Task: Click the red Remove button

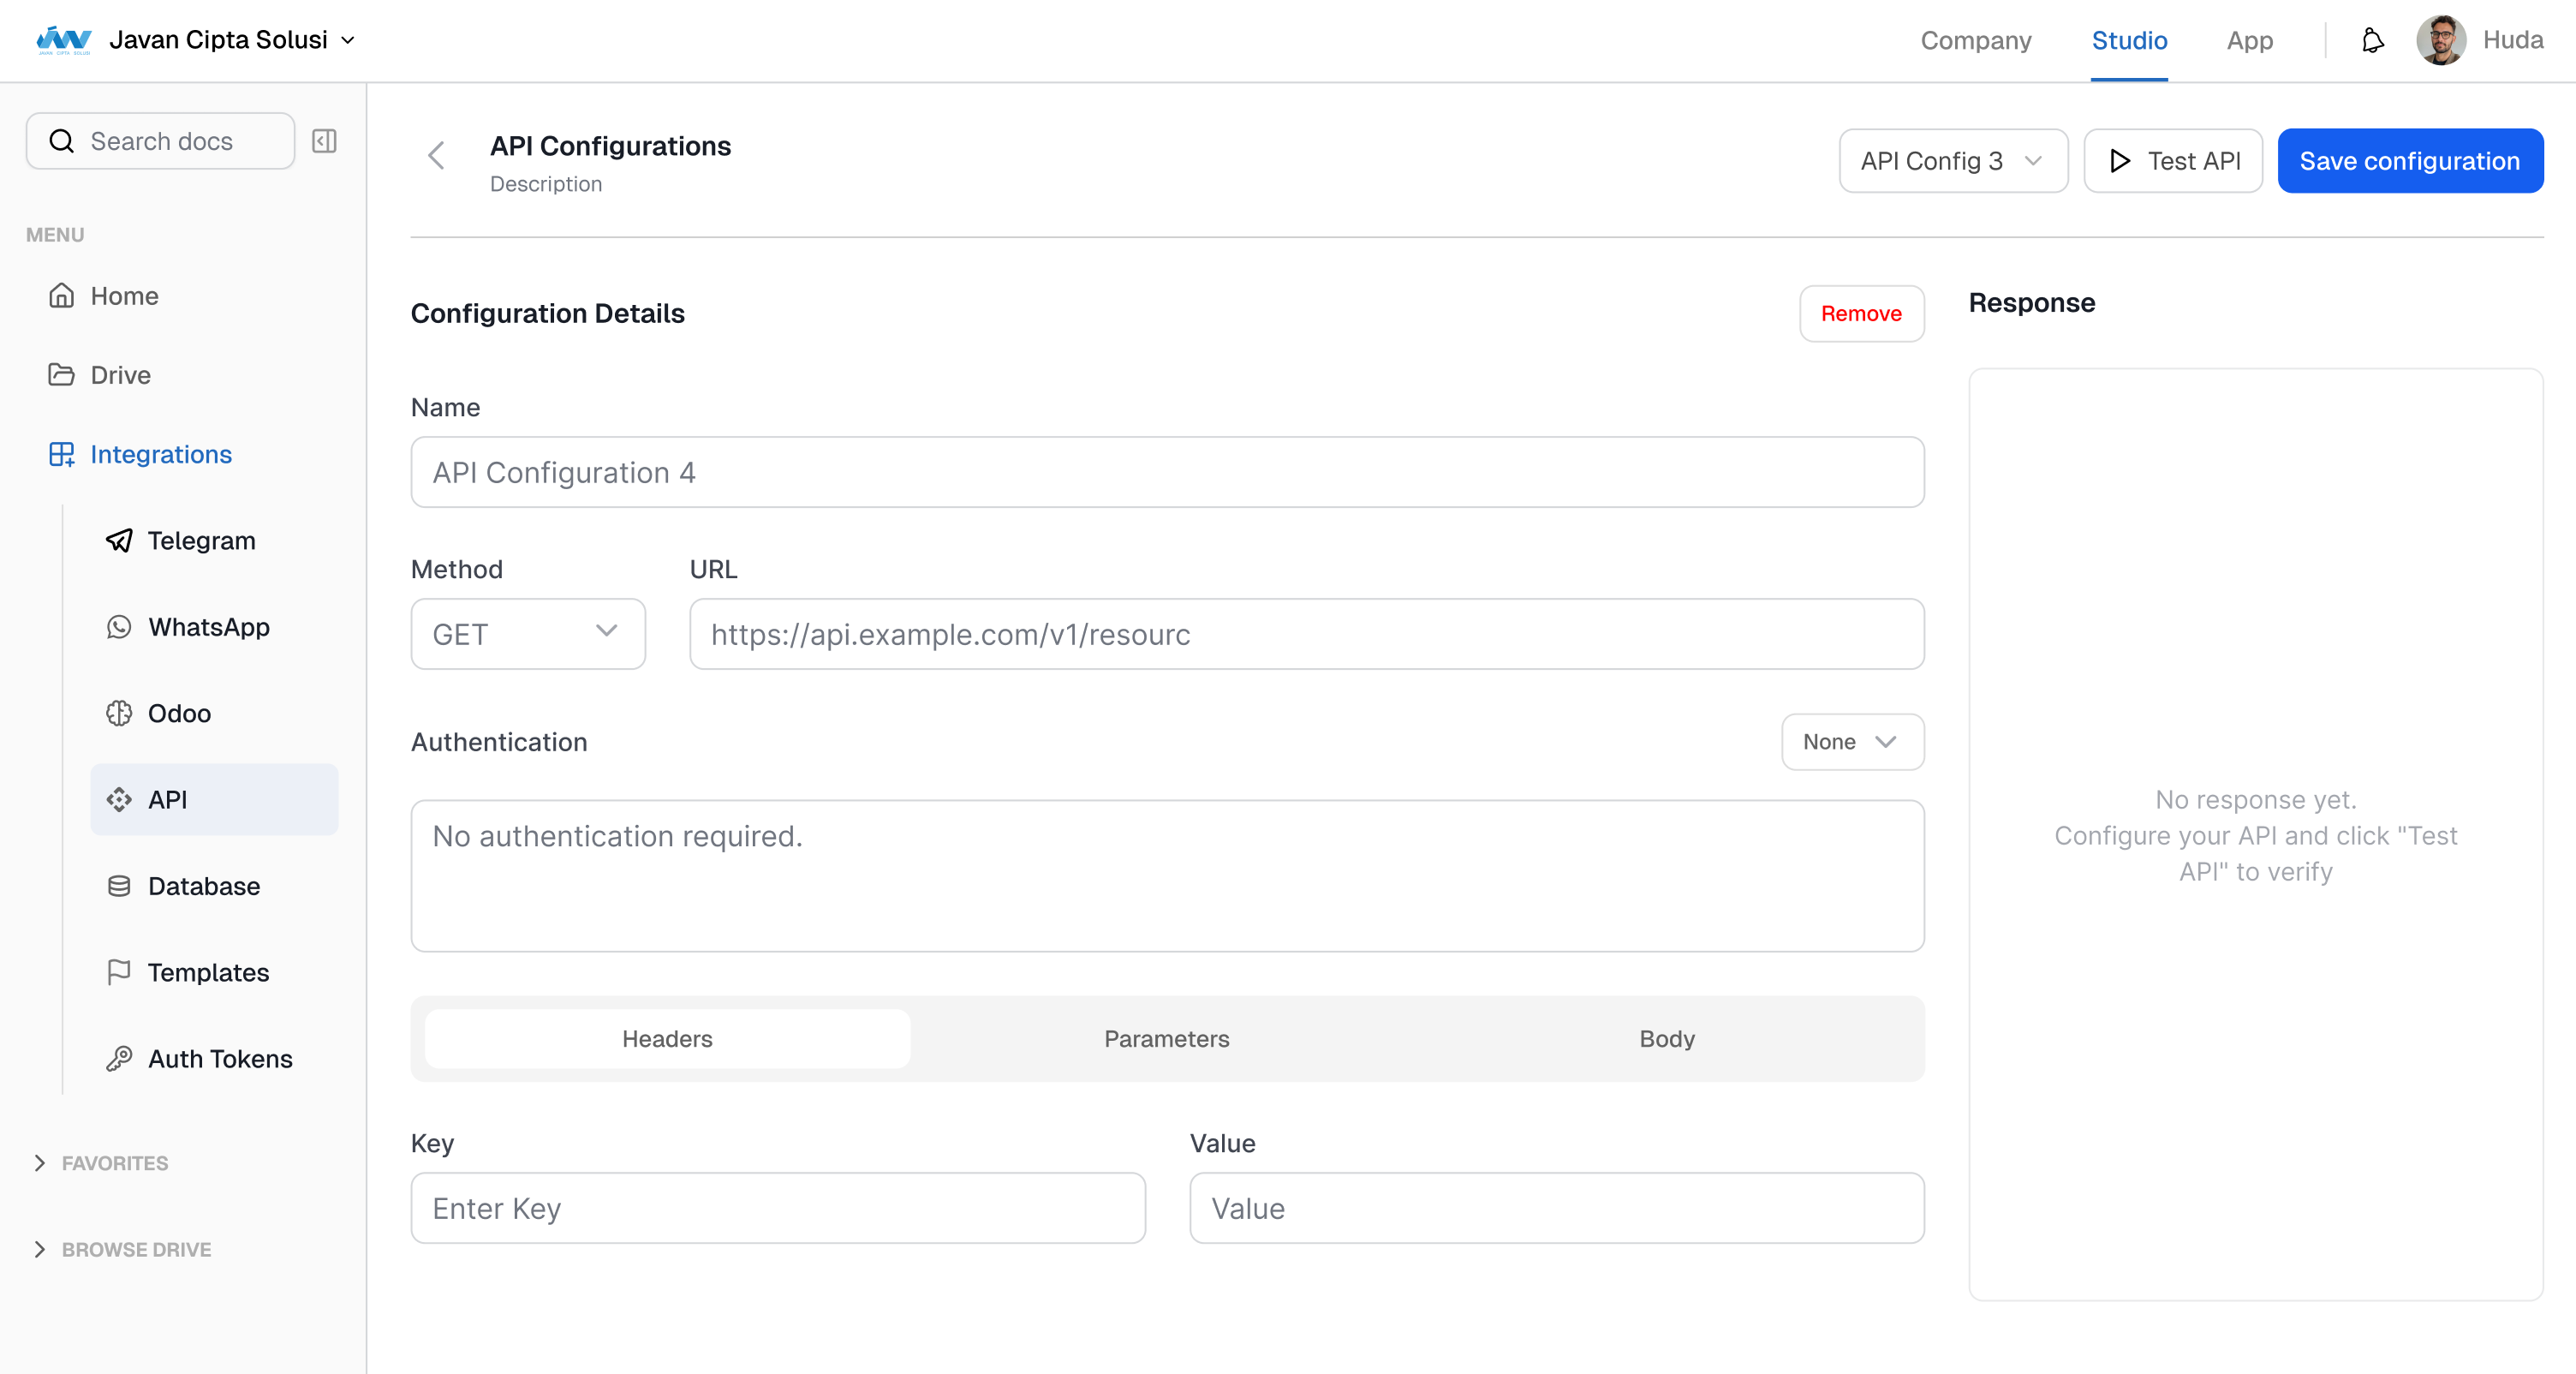Action: coord(1860,314)
